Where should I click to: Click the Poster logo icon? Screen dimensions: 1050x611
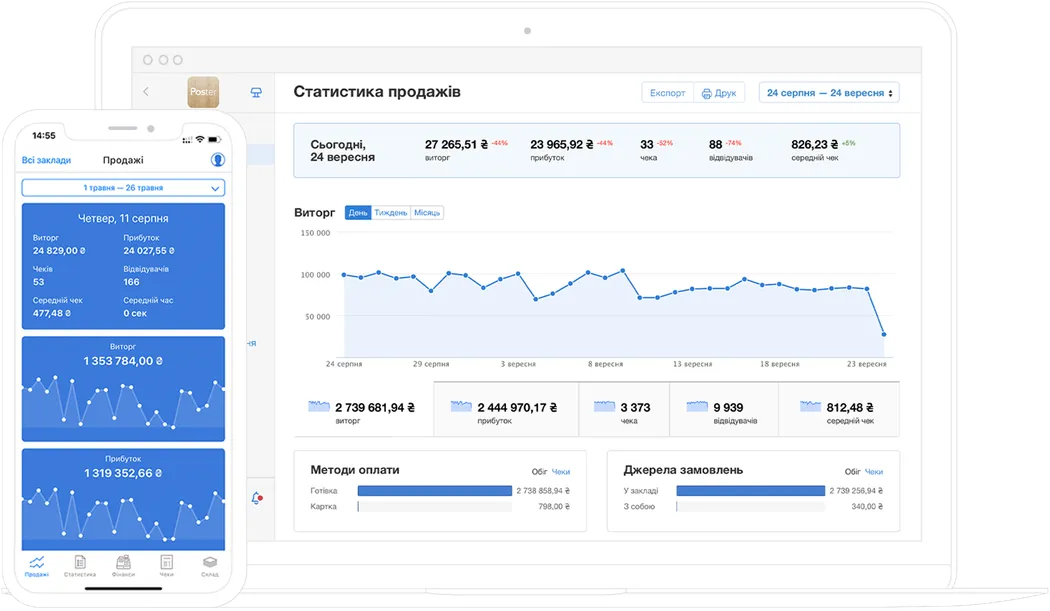[x=203, y=93]
